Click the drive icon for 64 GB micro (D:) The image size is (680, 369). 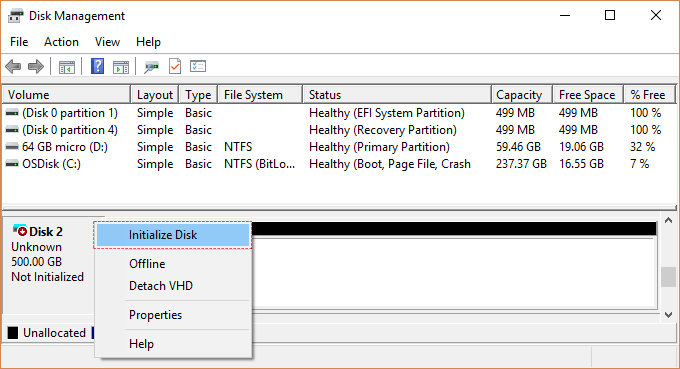click(12, 147)
